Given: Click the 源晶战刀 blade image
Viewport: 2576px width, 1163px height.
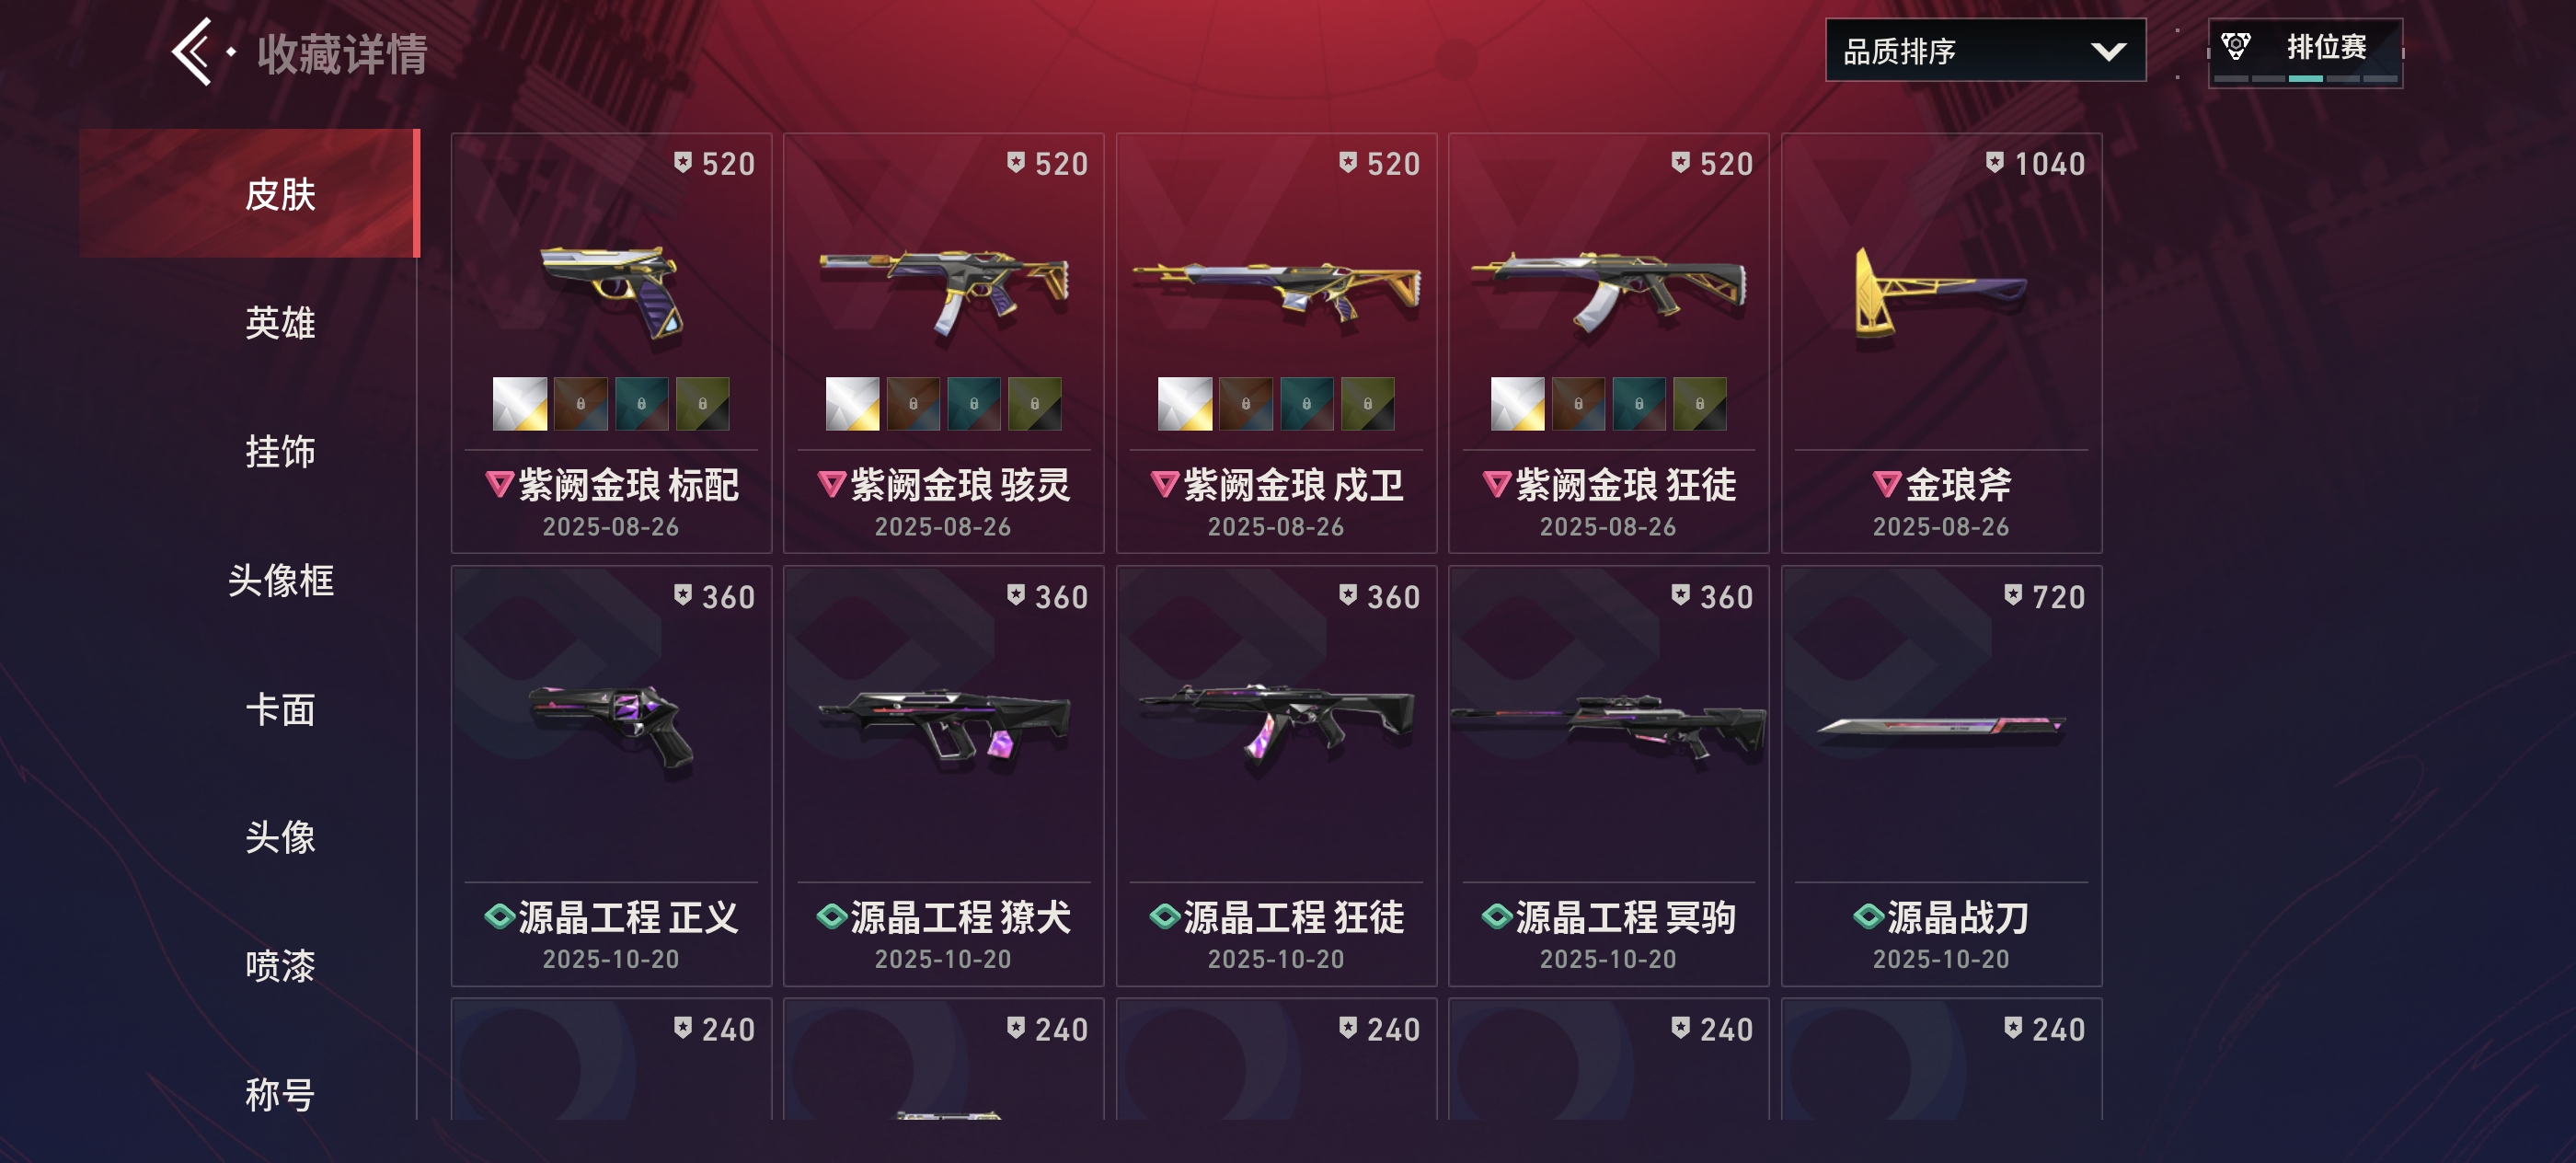Looking at the screenshot, I should click(1941, 726).
